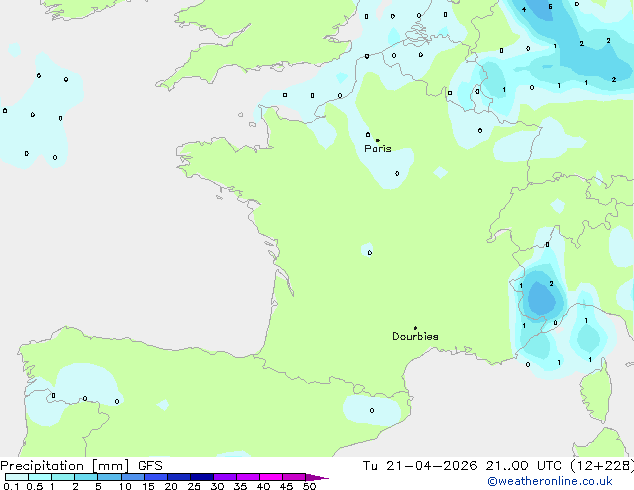Screen dimensions: 634x490
Task: Click the (12+228) forecast offset
Action: (602, 466)
